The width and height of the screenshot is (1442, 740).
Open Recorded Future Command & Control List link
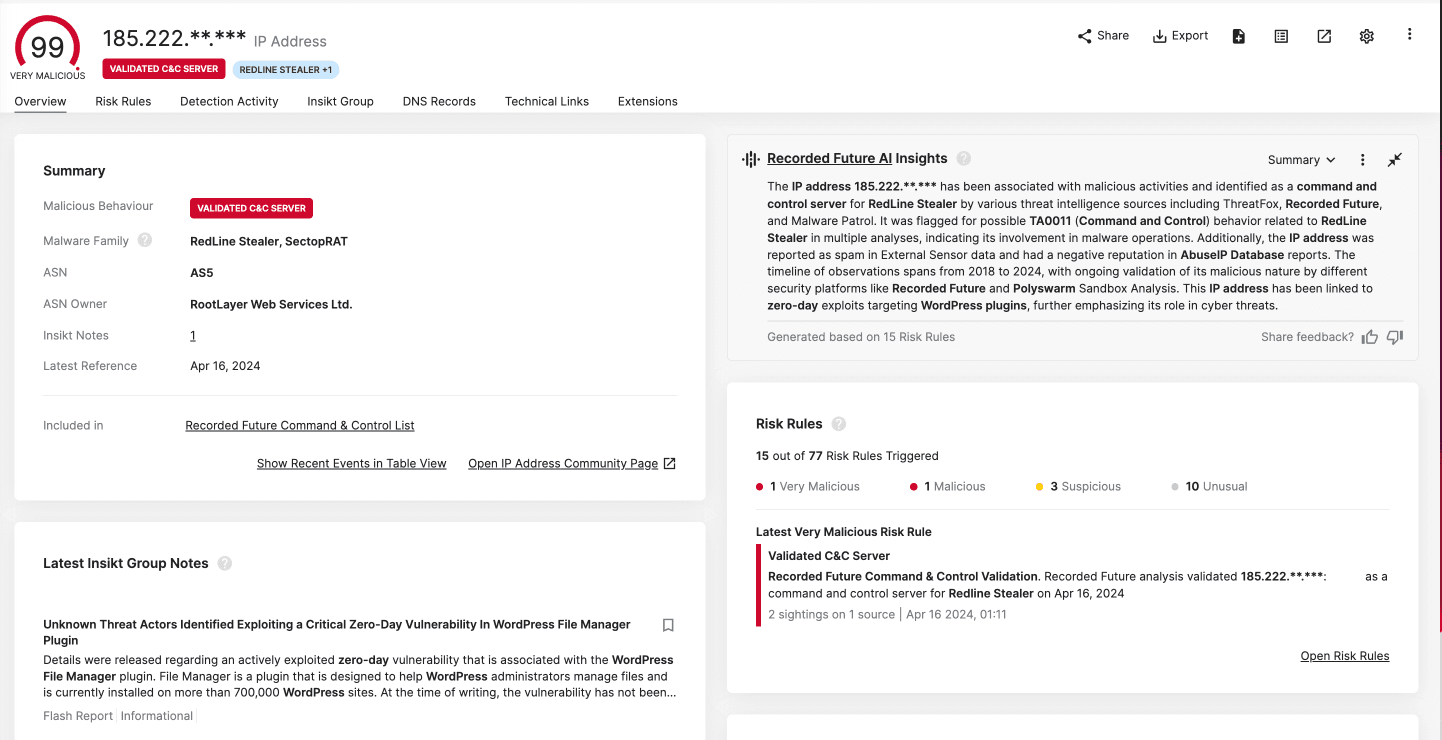[x=299, y=425]
